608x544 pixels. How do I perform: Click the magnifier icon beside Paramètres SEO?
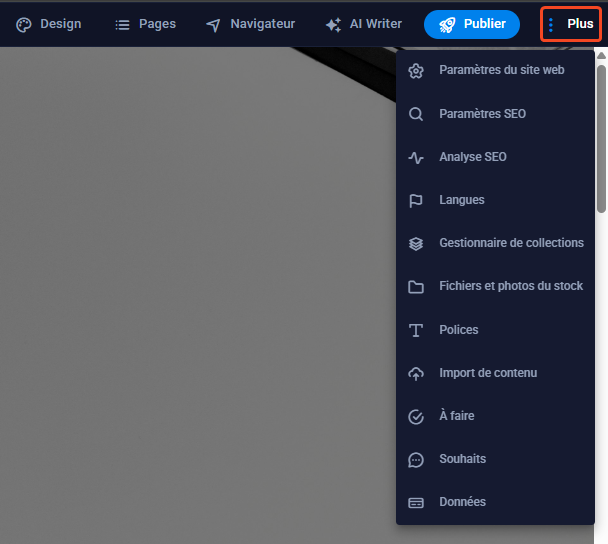[x=416, y=114]
